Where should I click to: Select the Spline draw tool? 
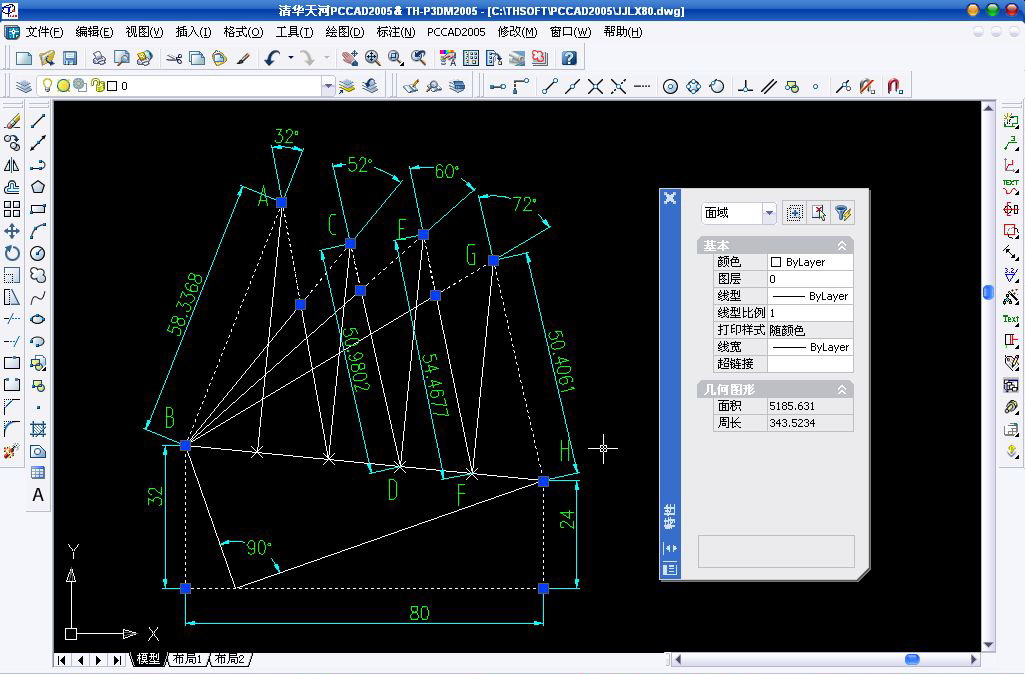coord(38,297)
